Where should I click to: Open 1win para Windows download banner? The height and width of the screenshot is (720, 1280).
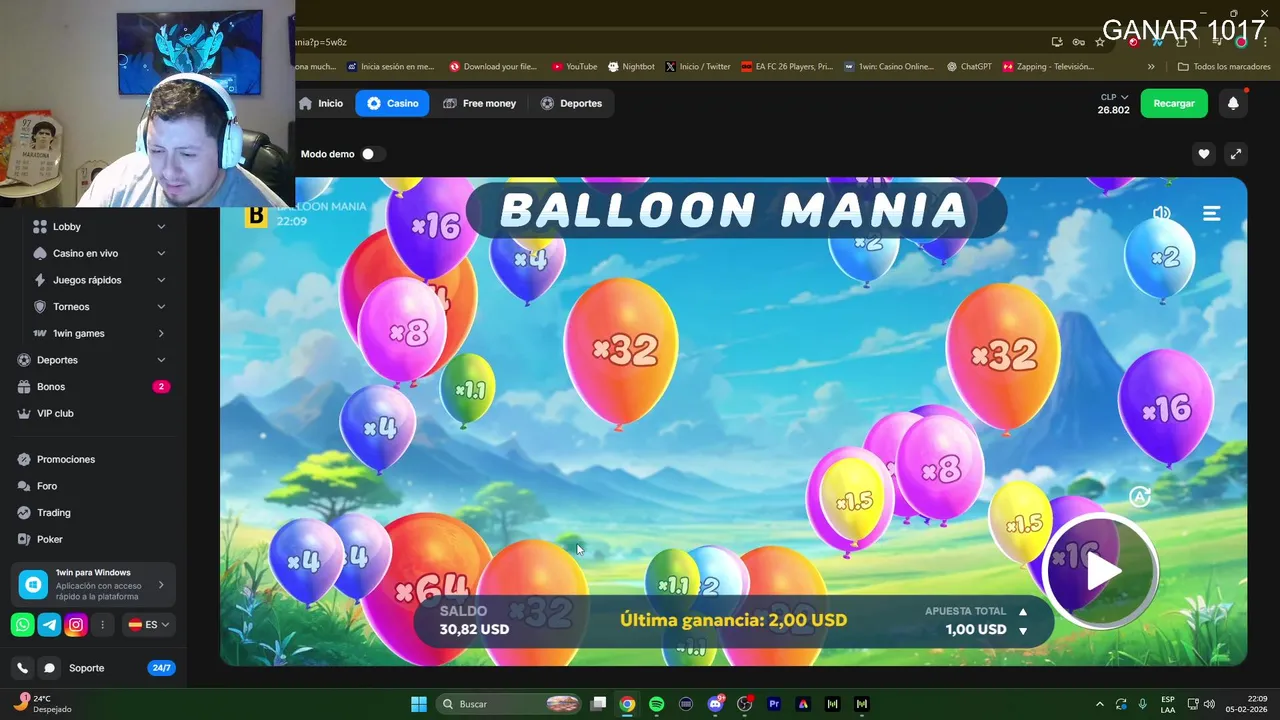[x=94, y=585]
